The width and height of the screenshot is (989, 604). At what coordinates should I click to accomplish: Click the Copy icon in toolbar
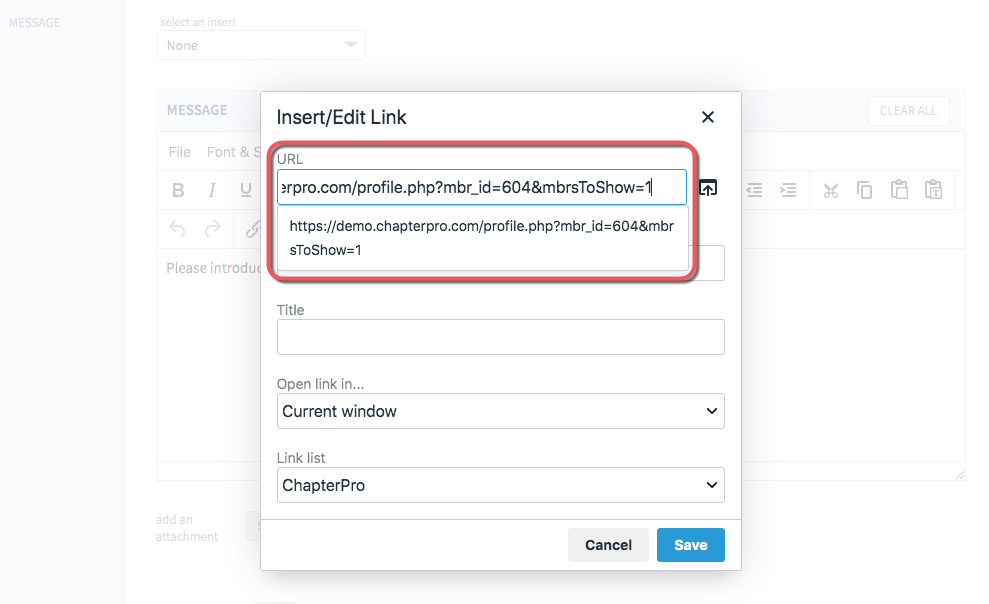865,190
